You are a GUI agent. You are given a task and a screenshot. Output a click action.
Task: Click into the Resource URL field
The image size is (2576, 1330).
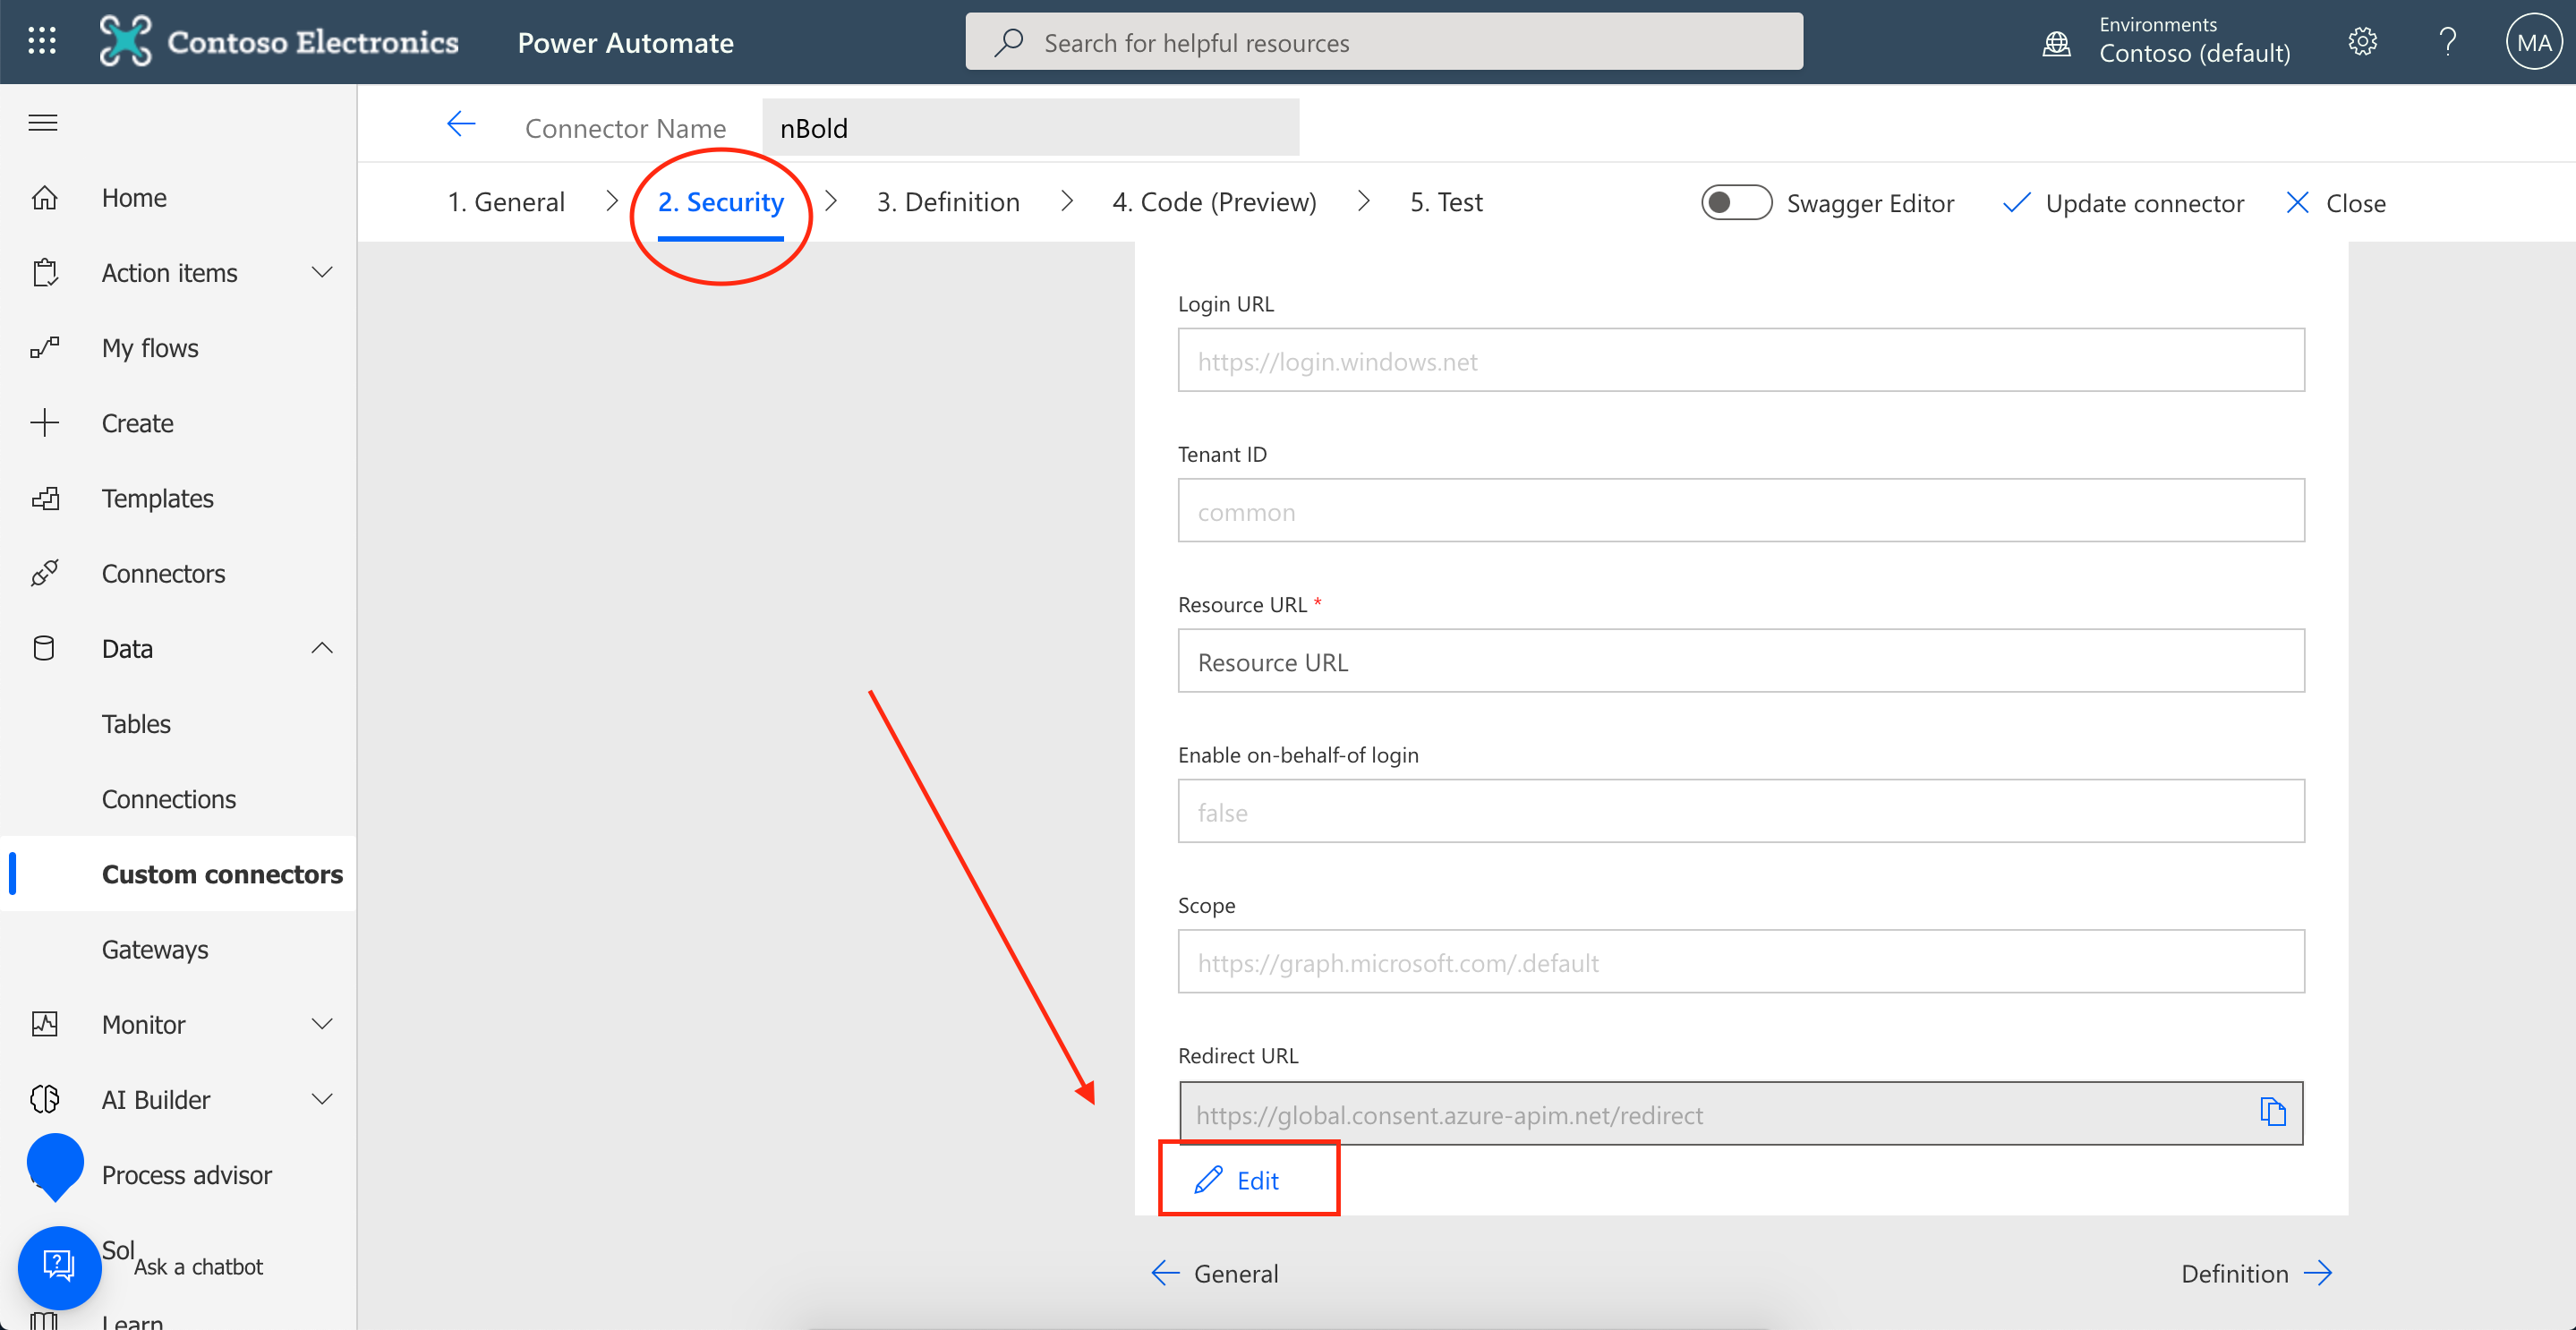pyautogui.click(x=1740, y=661)
